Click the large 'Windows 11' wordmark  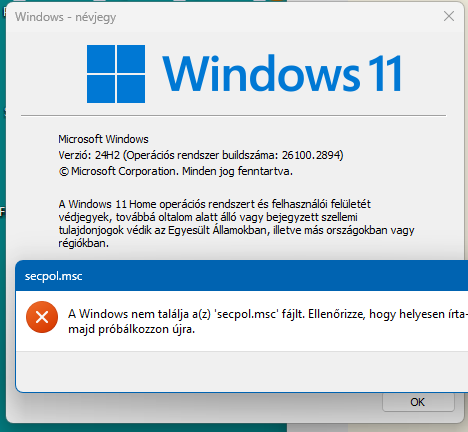[x=282, y=74]
